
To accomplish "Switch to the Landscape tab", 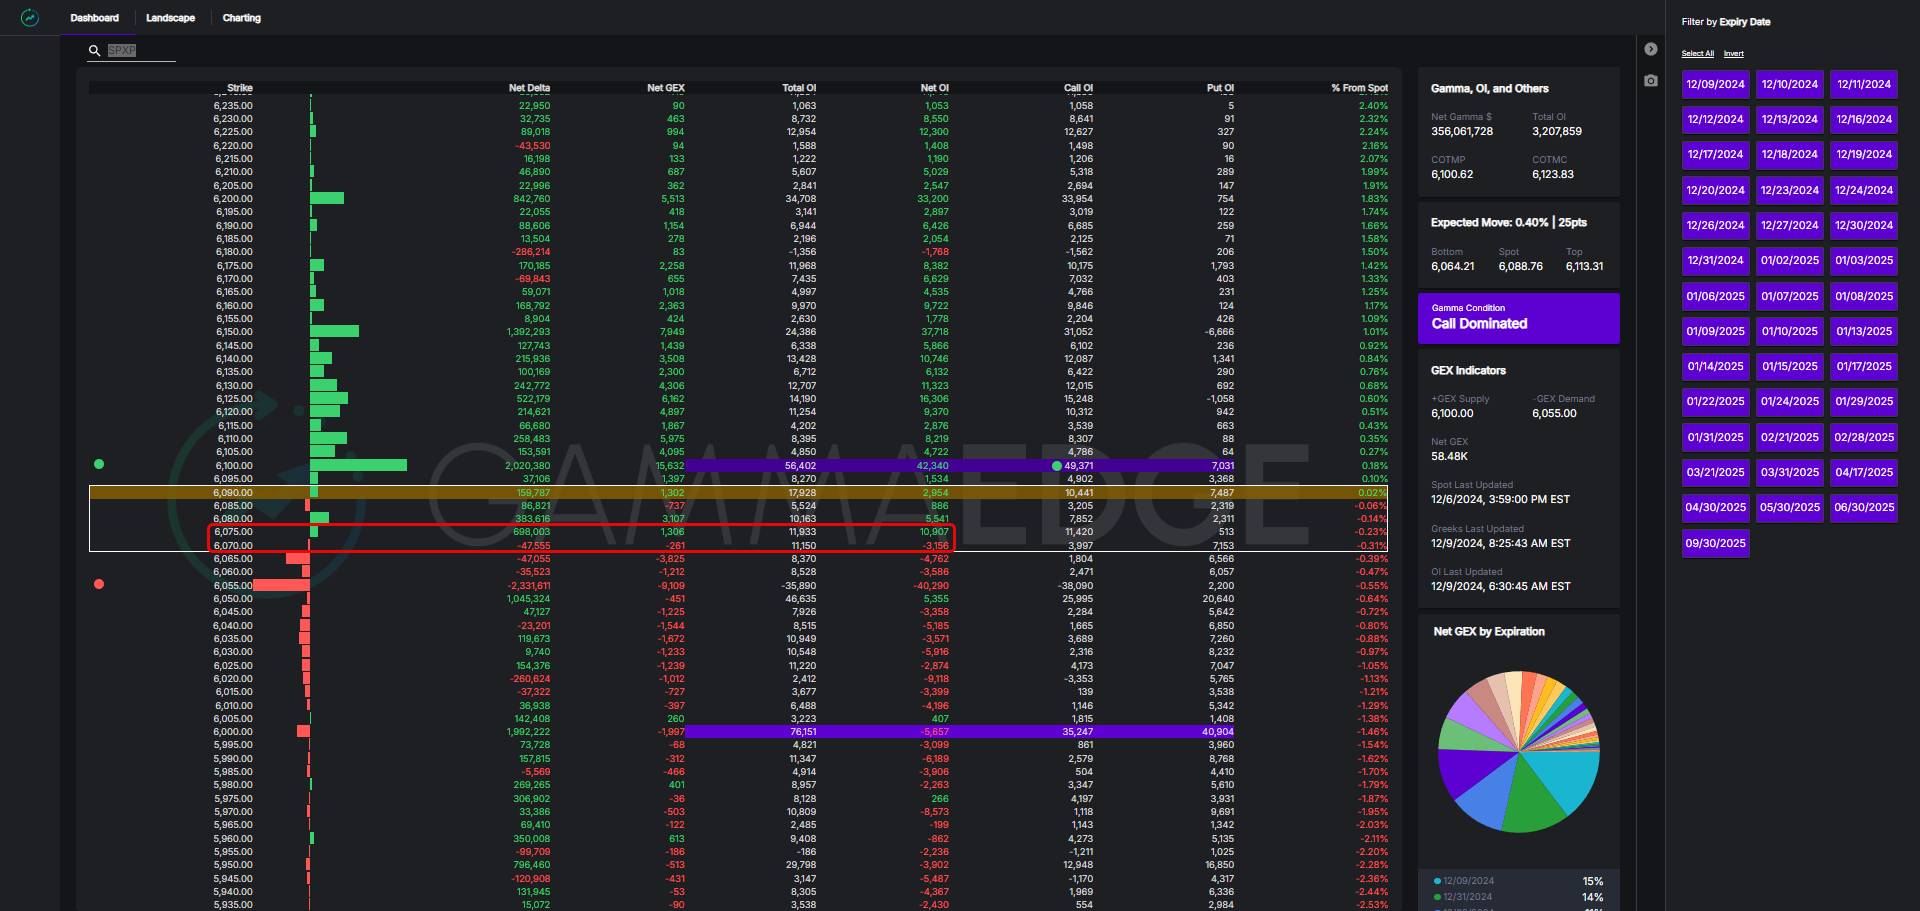I will (170, 18).
